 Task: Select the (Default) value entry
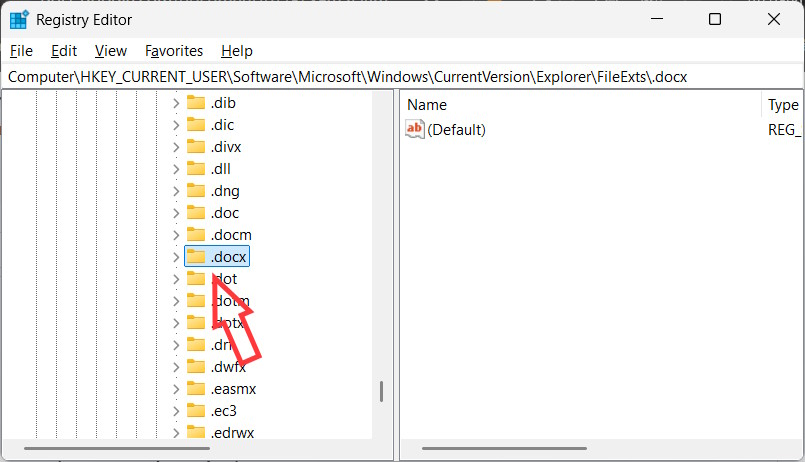coord(456,129)
